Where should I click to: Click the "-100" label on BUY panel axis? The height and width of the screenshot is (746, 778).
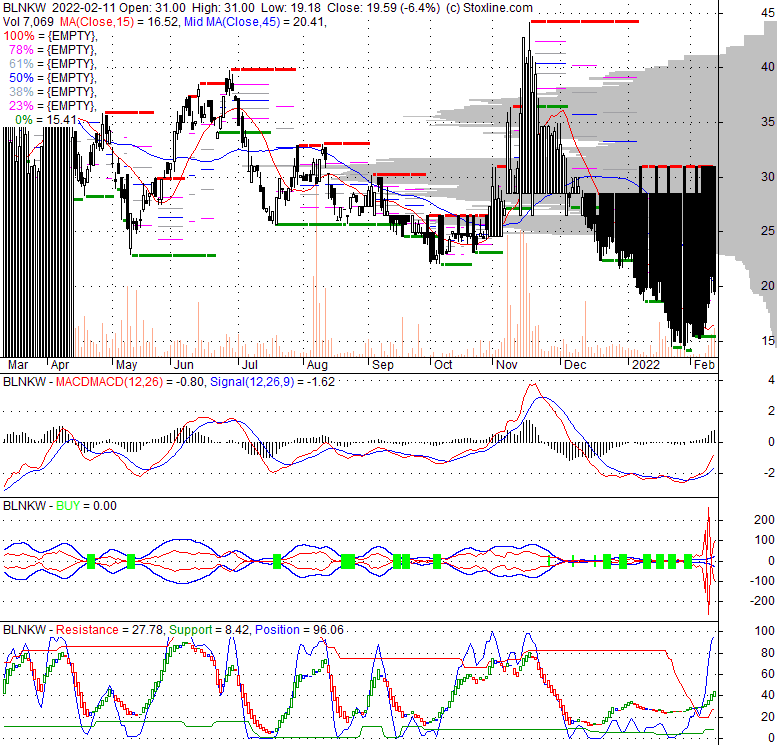(x=762, y=580)
